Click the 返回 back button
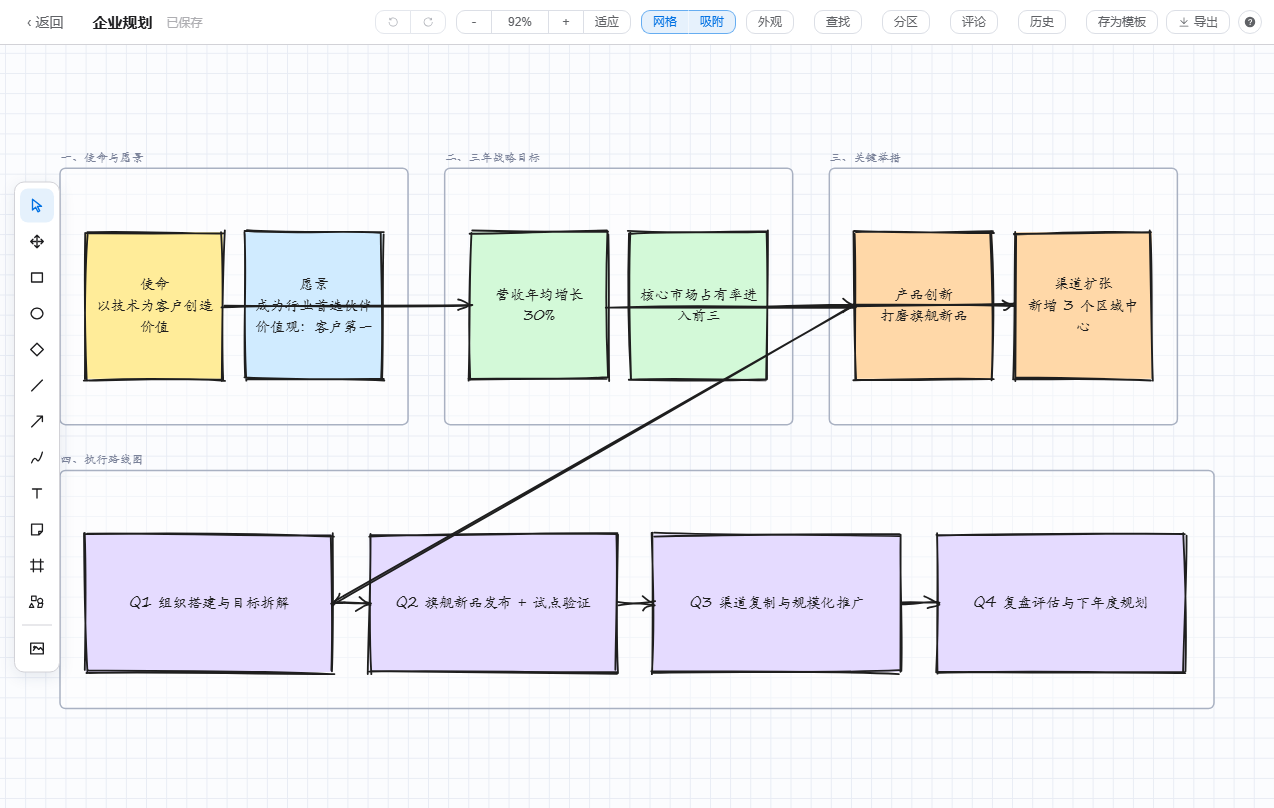This screenshot has width=1274, height=808. (x=45, y=22)
